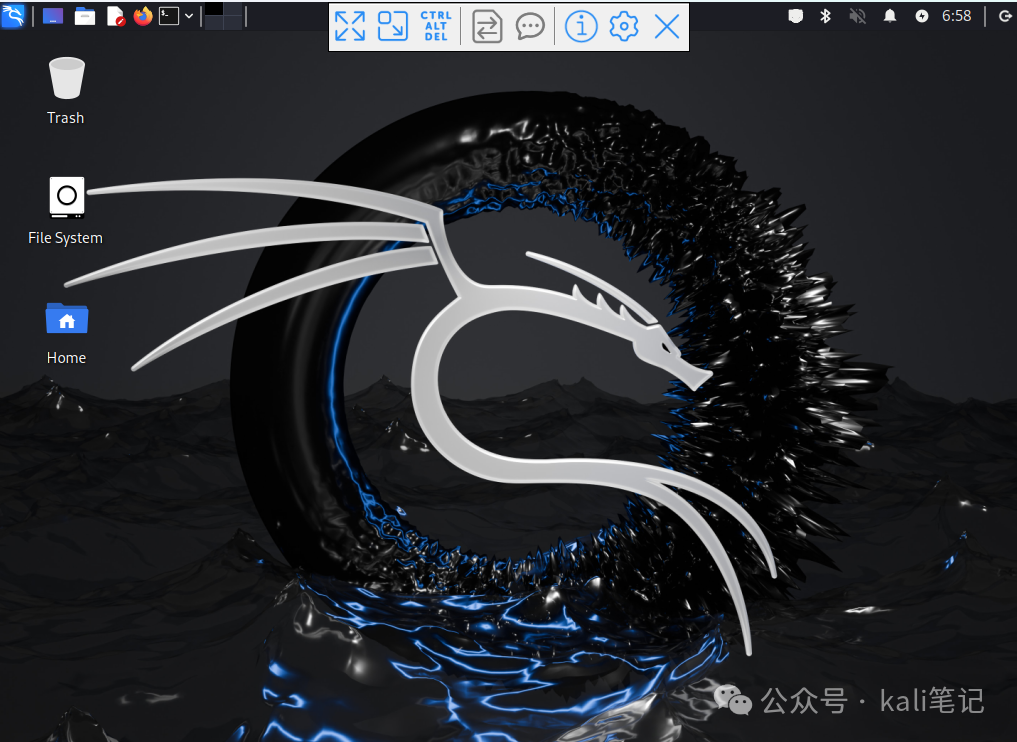Close the remote session with the X icon
This screenshot has height=742, width=1017.
pyautogui.click(x=667, y=27)
